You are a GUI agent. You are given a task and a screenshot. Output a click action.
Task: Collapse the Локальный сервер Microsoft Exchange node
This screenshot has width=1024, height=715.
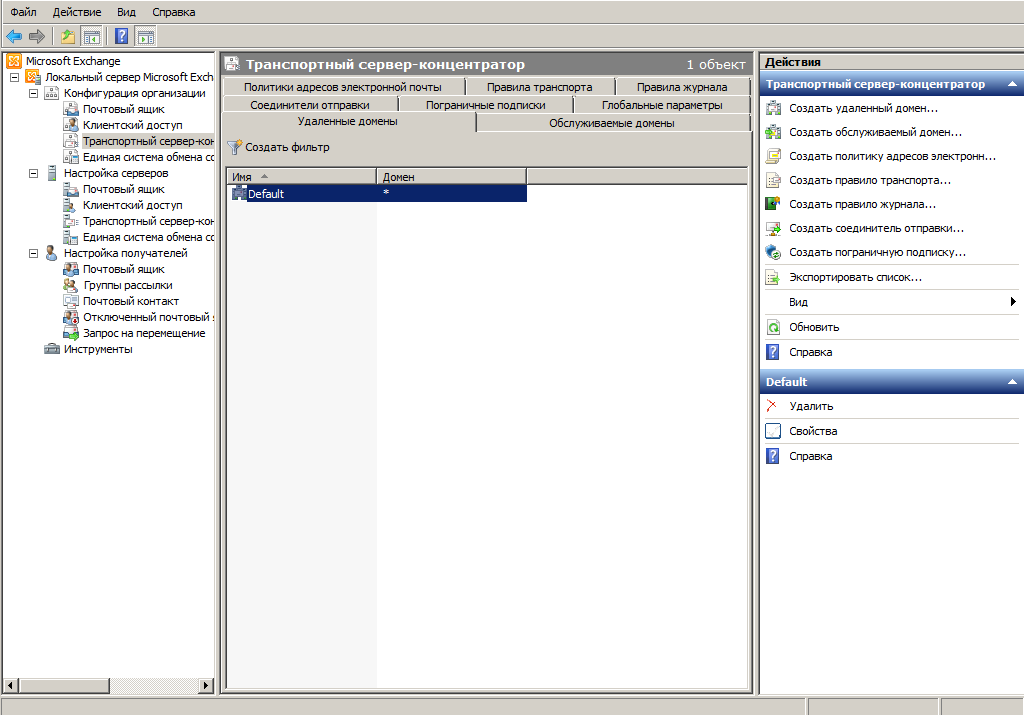pyautogui.click(x=14, y=77)
